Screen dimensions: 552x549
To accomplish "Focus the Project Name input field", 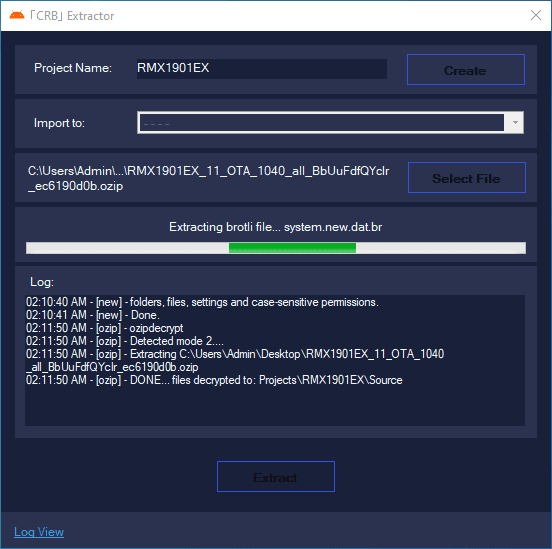I will click(x=262, y=68).
